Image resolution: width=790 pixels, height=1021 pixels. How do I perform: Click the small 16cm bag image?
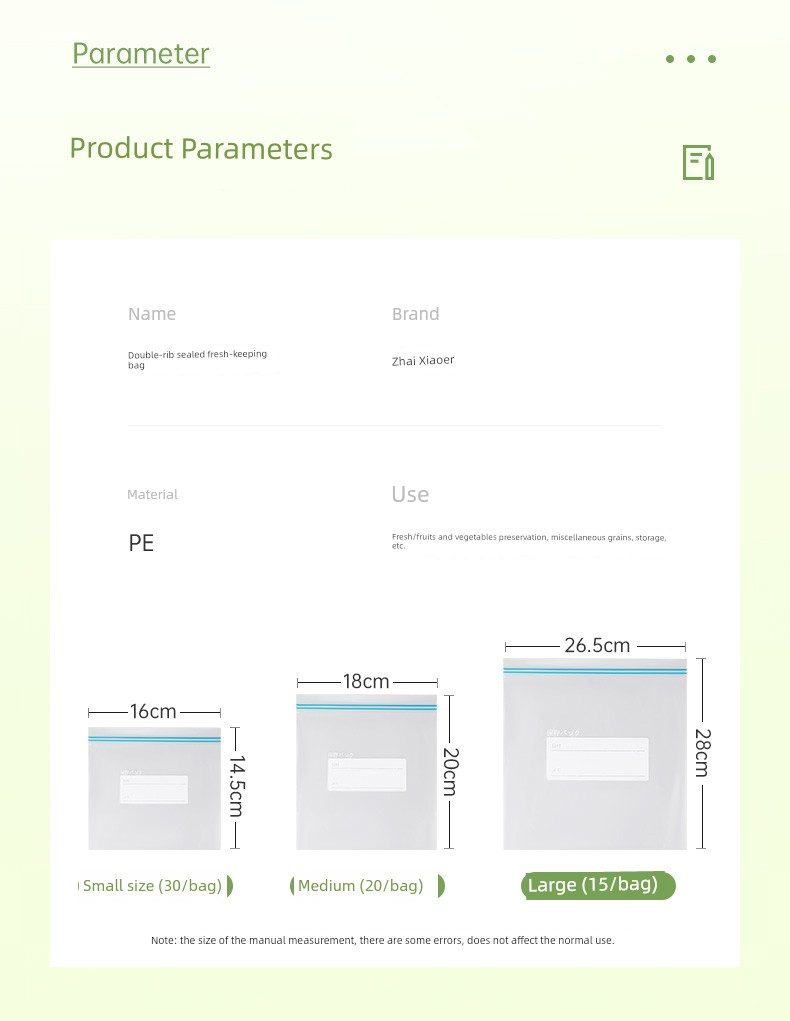coord(154,789)
